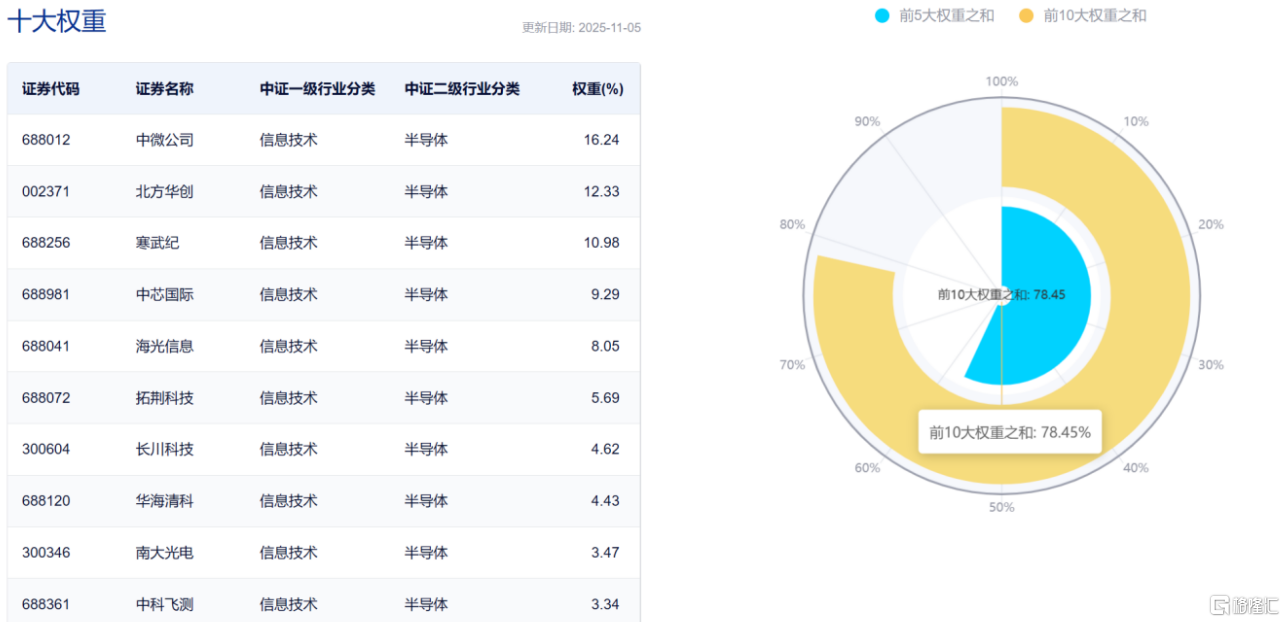Click the 中证一级行业分类 column header

[x=317, y=89]
